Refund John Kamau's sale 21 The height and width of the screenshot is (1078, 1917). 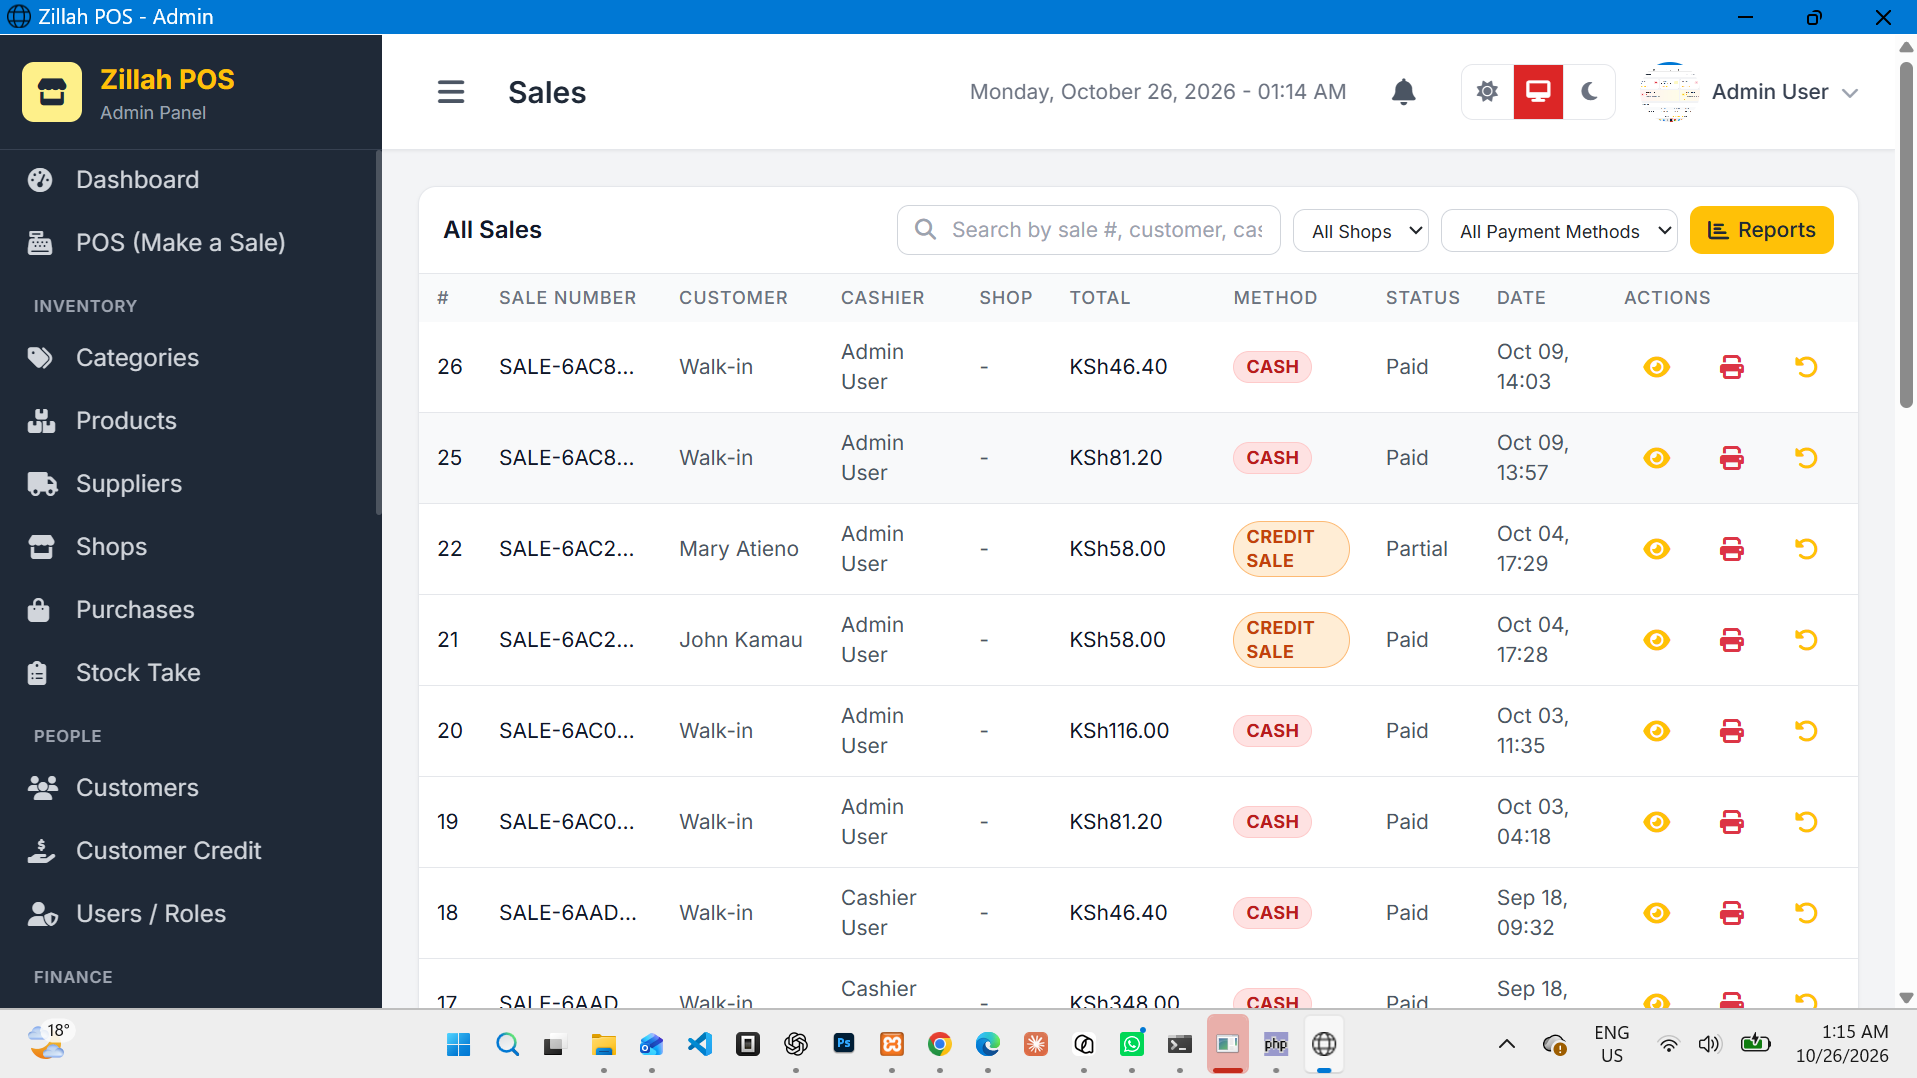point(1806,640)
